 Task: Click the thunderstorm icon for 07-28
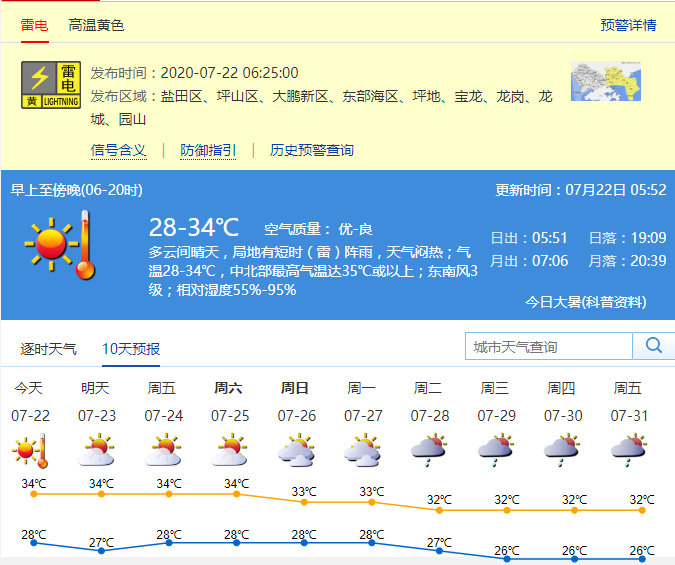tap(430, 451)
